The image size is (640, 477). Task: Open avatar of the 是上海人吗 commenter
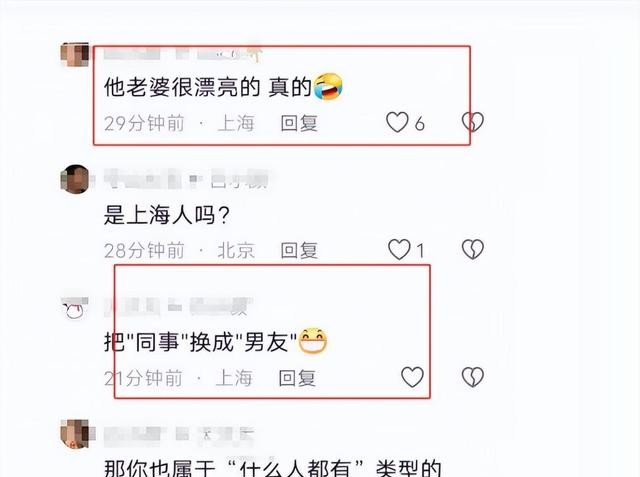(75, 179)
